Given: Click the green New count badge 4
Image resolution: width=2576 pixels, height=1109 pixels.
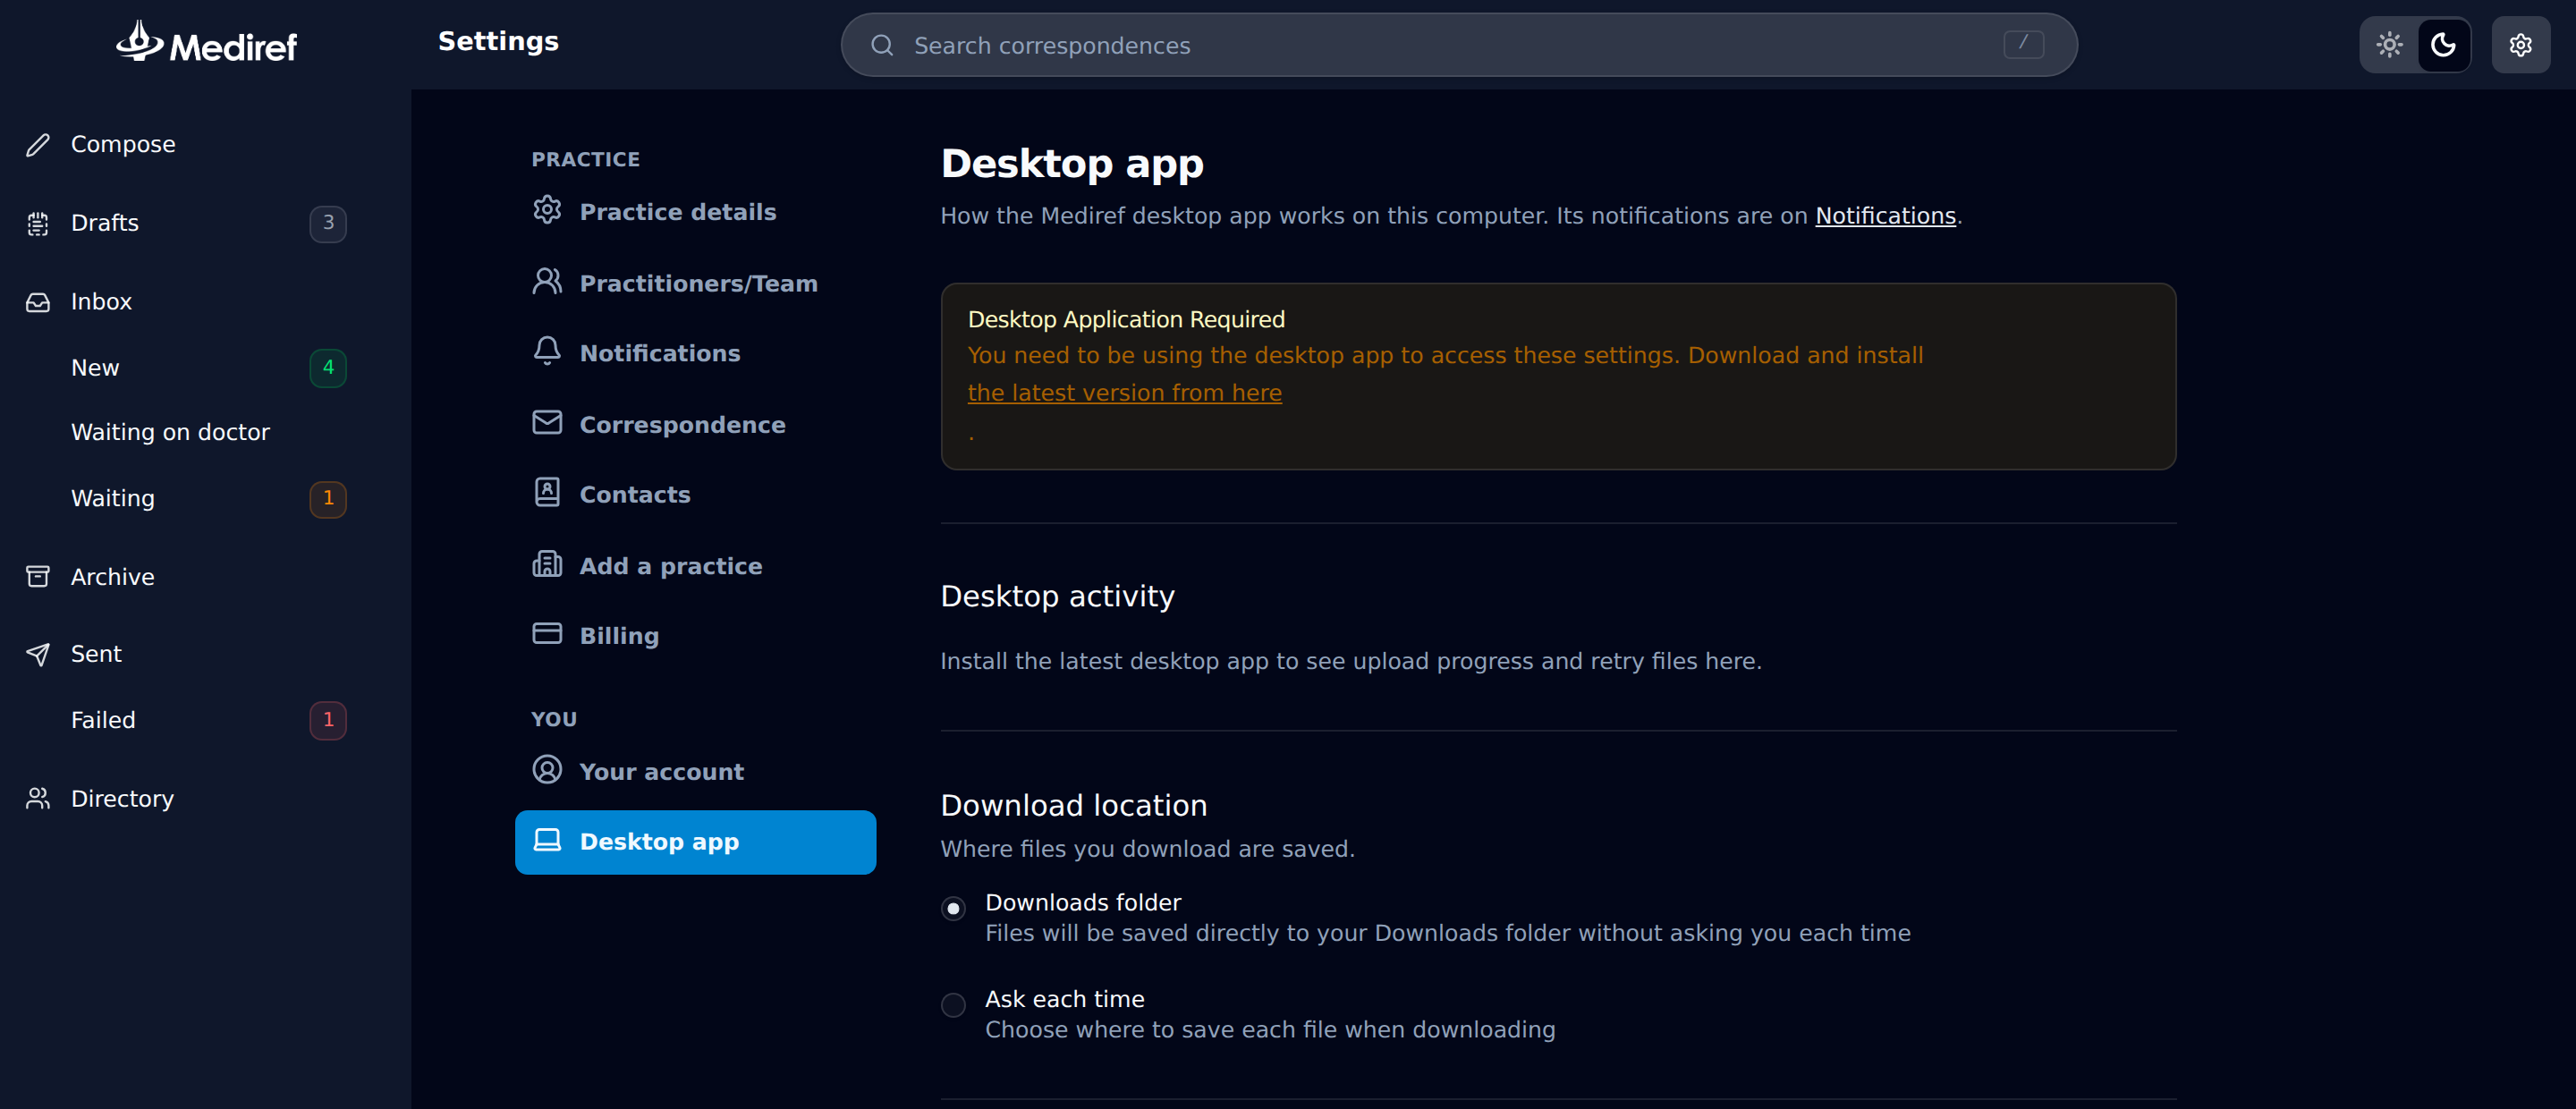Looking at the screenshot, I should pos(328,368).
